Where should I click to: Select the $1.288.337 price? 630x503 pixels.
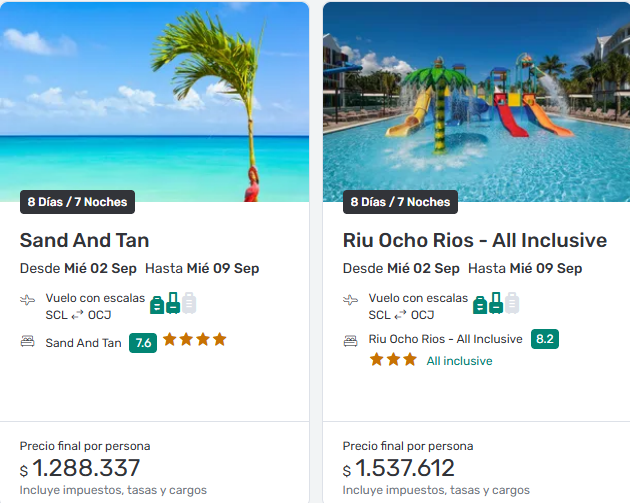[x=86, y=468]
